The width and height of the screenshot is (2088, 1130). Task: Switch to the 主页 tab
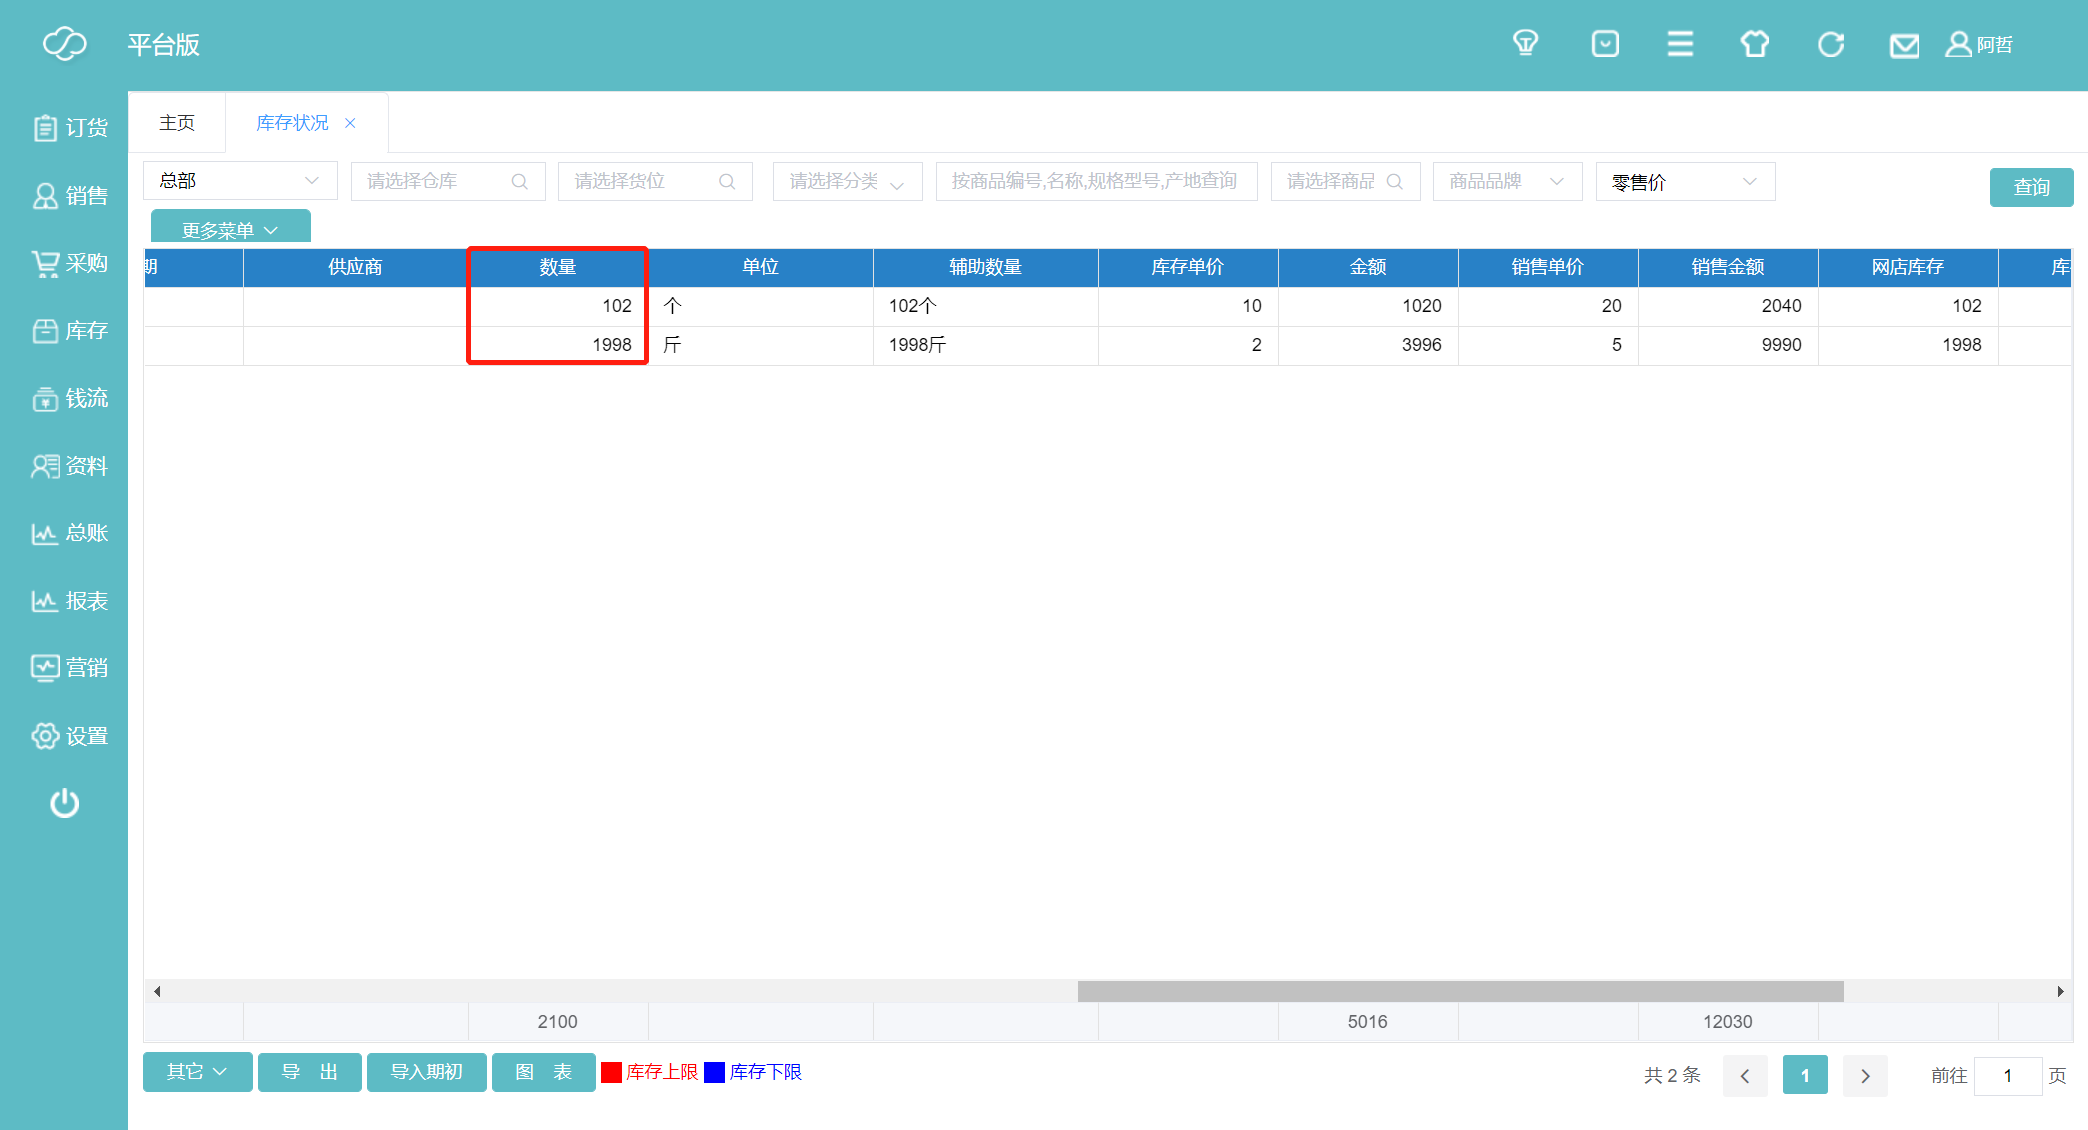(177, 123)
